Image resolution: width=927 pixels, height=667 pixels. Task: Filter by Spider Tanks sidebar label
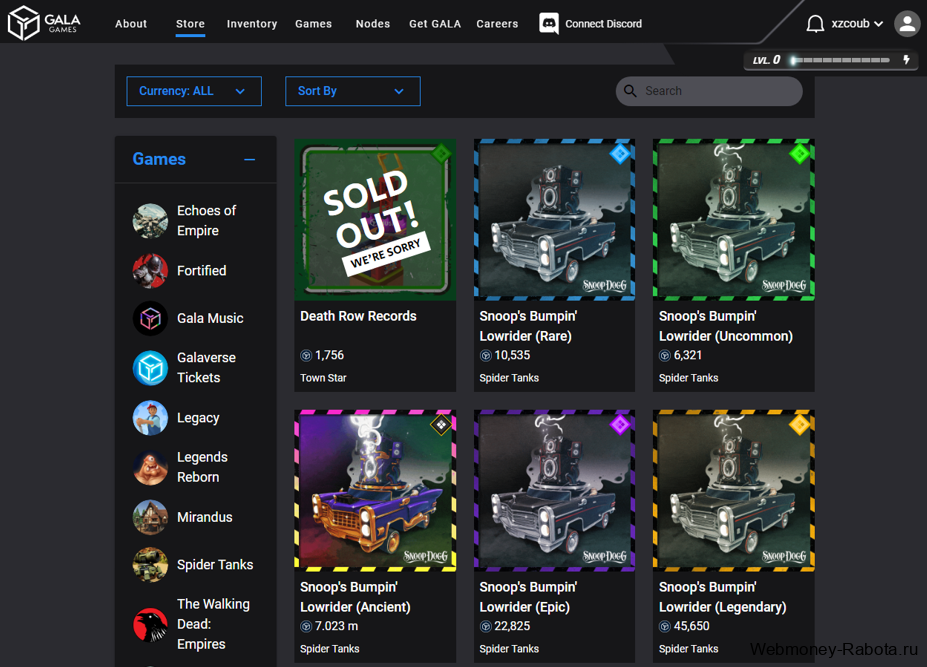(x=215, y=565)
